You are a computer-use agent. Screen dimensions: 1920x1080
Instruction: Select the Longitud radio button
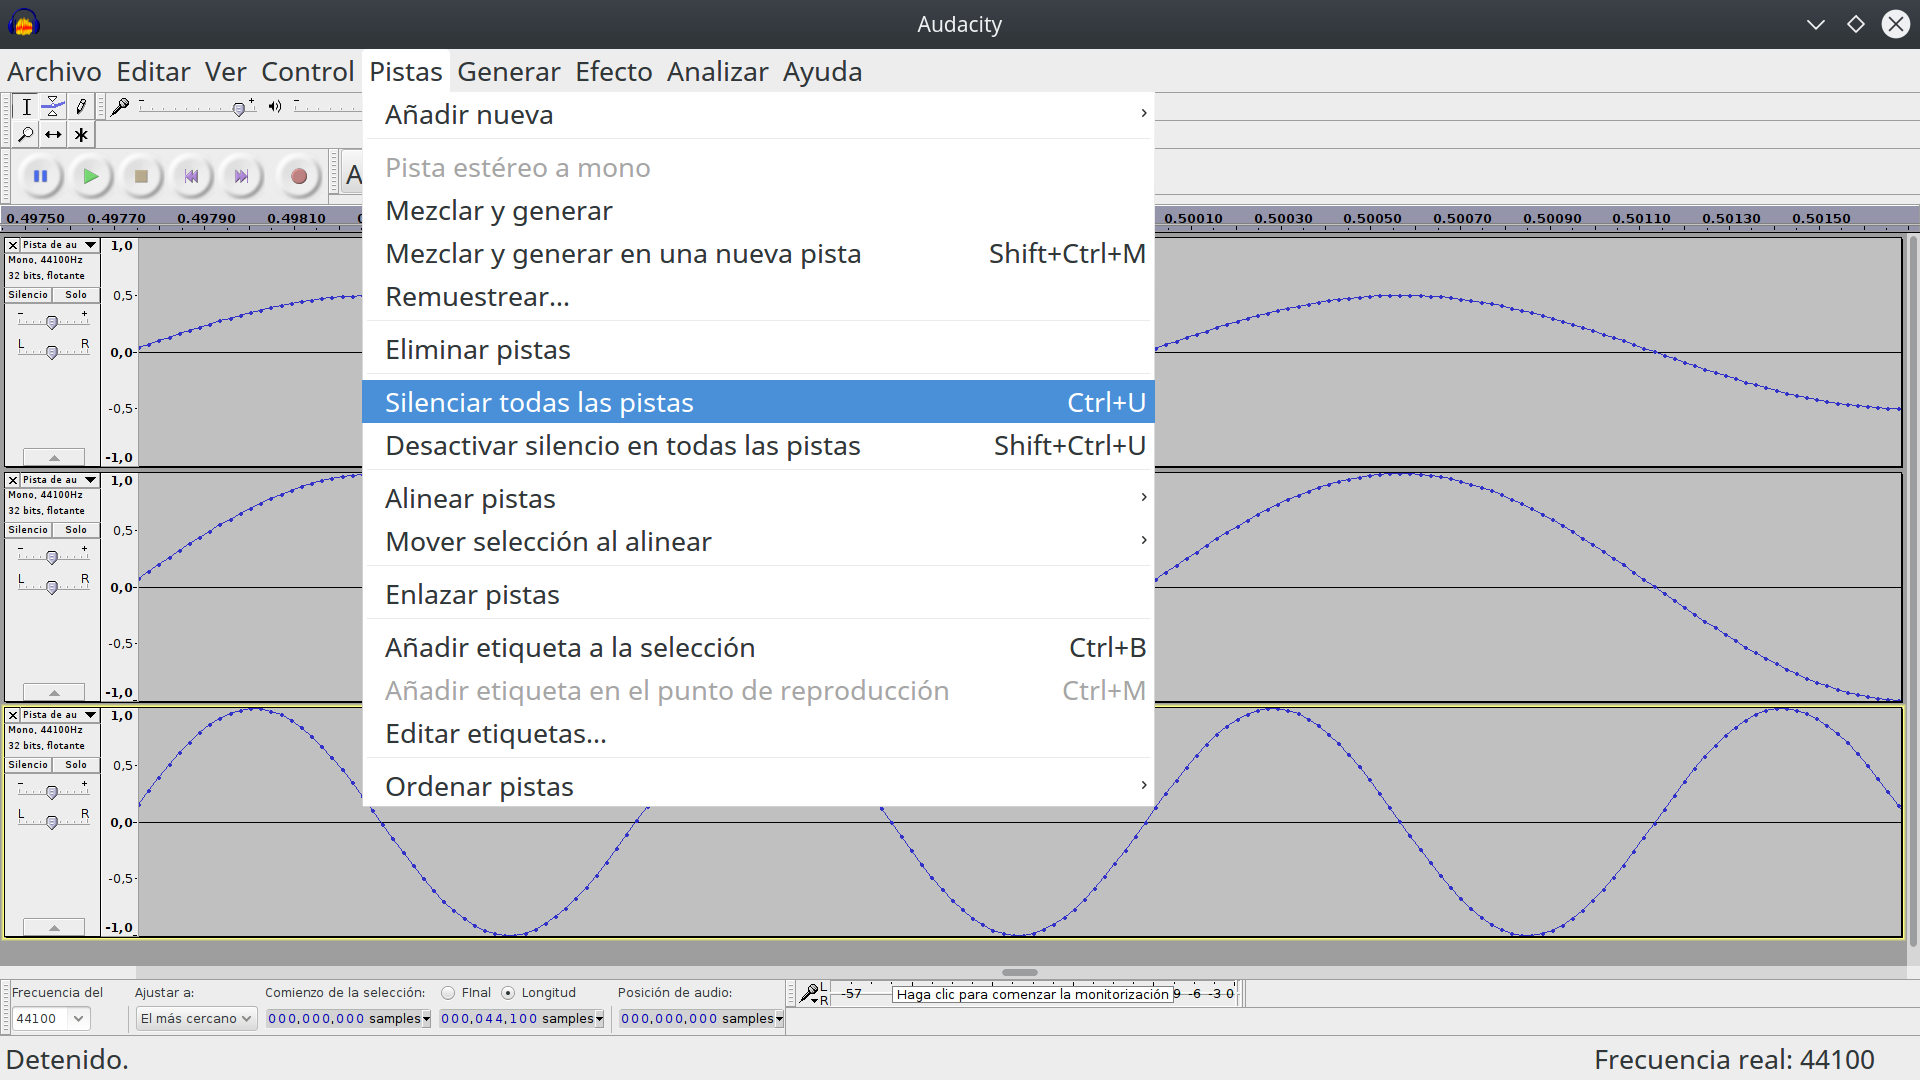(x=508, y=993)
